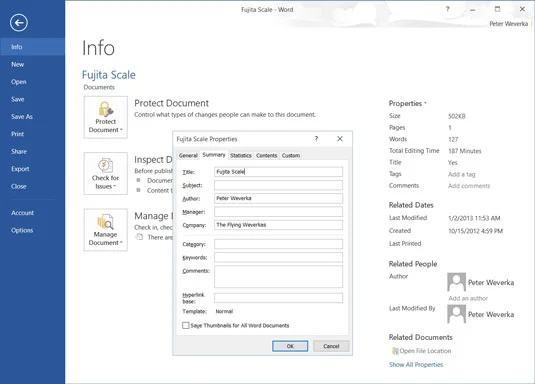Click Add a tag field
This screenshot has height=384, width=535.
[x=461, y=174]
